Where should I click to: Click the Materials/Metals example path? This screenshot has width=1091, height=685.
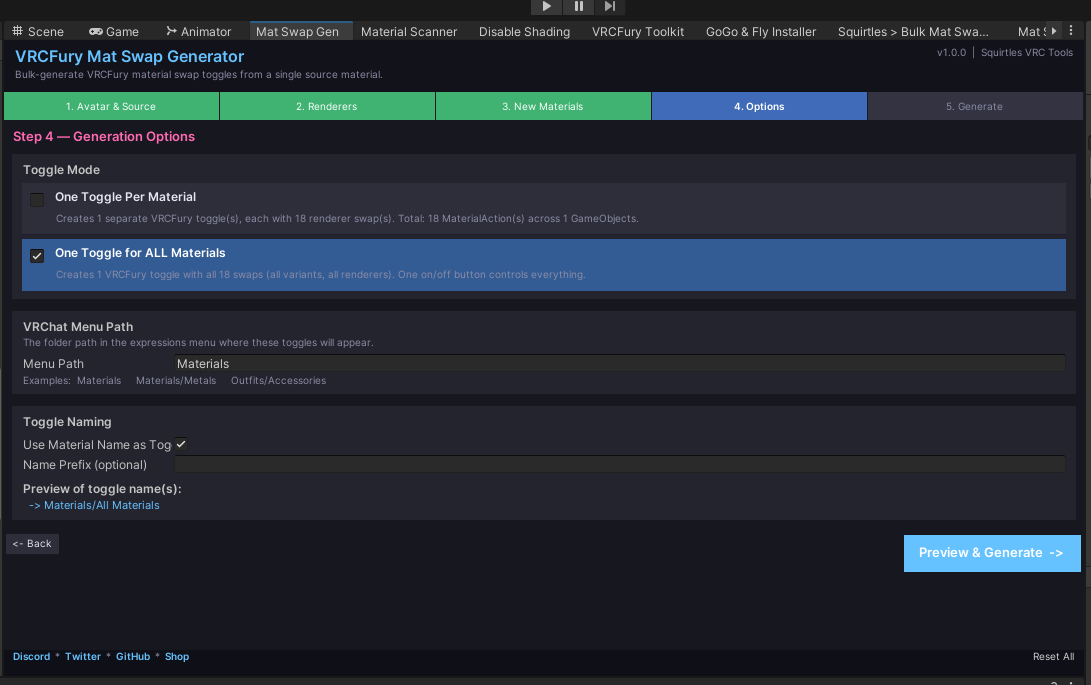pos(176,381)
